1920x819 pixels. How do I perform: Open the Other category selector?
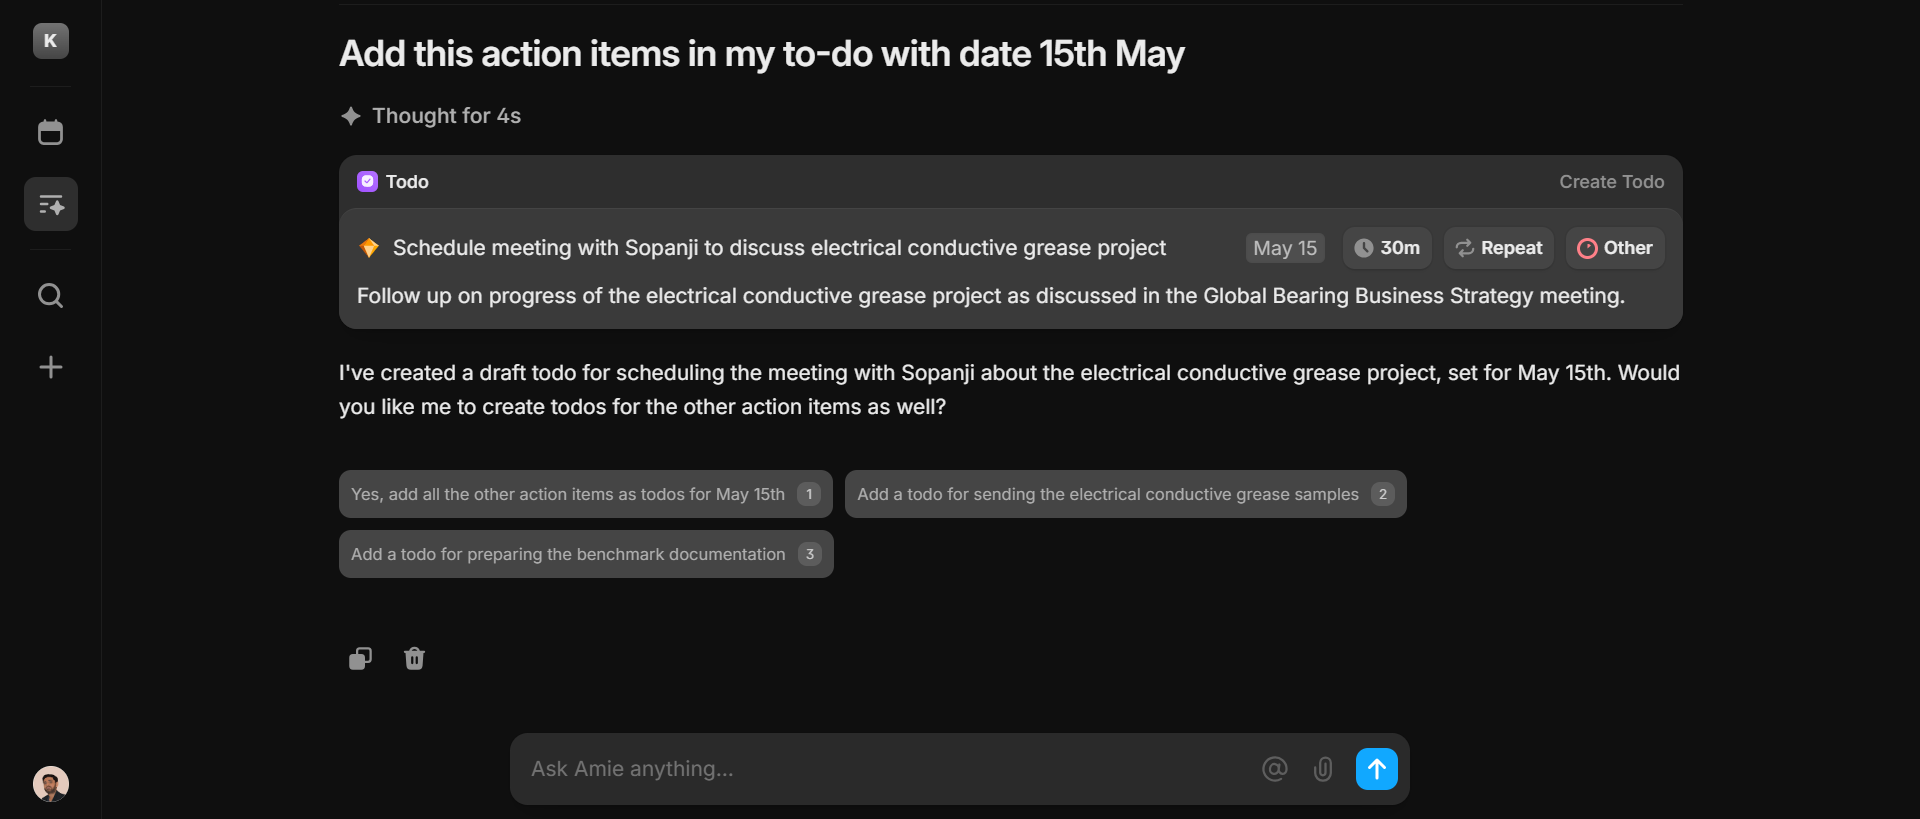(1614, 248)
